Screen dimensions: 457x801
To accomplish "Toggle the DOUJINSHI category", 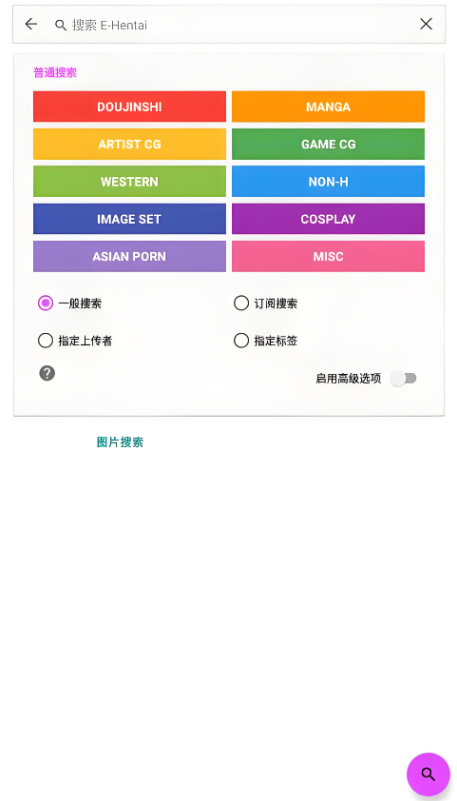I will point(130,107).
